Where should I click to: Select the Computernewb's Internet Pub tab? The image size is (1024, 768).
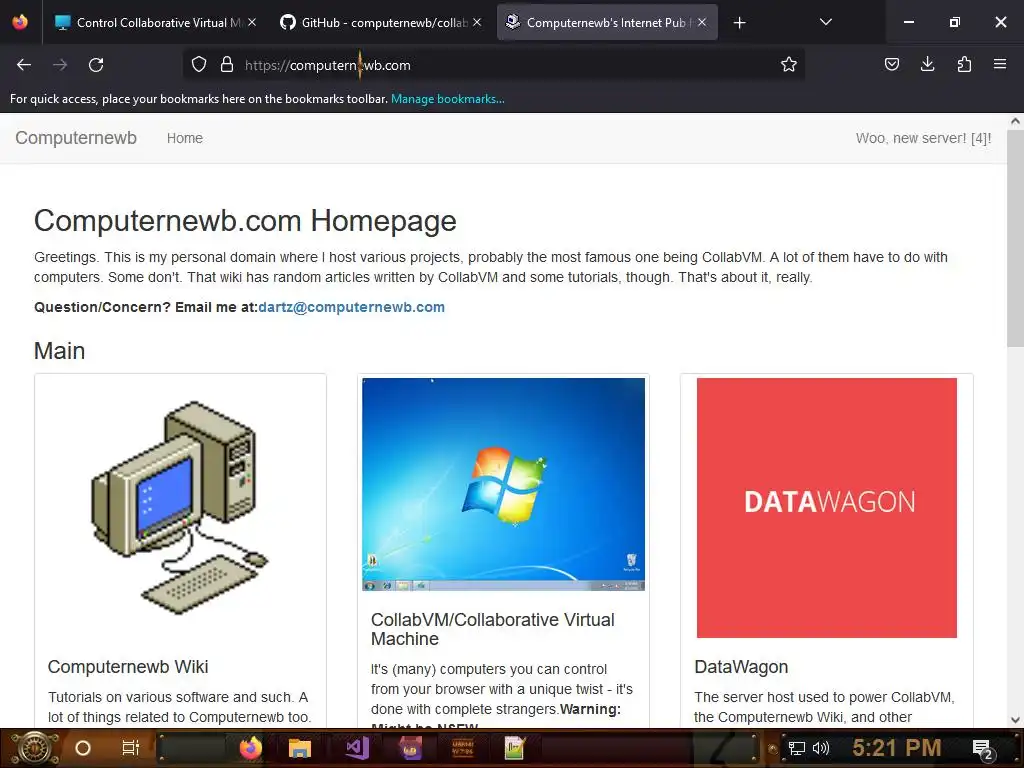pyautogui.click(x=607, y=23)
